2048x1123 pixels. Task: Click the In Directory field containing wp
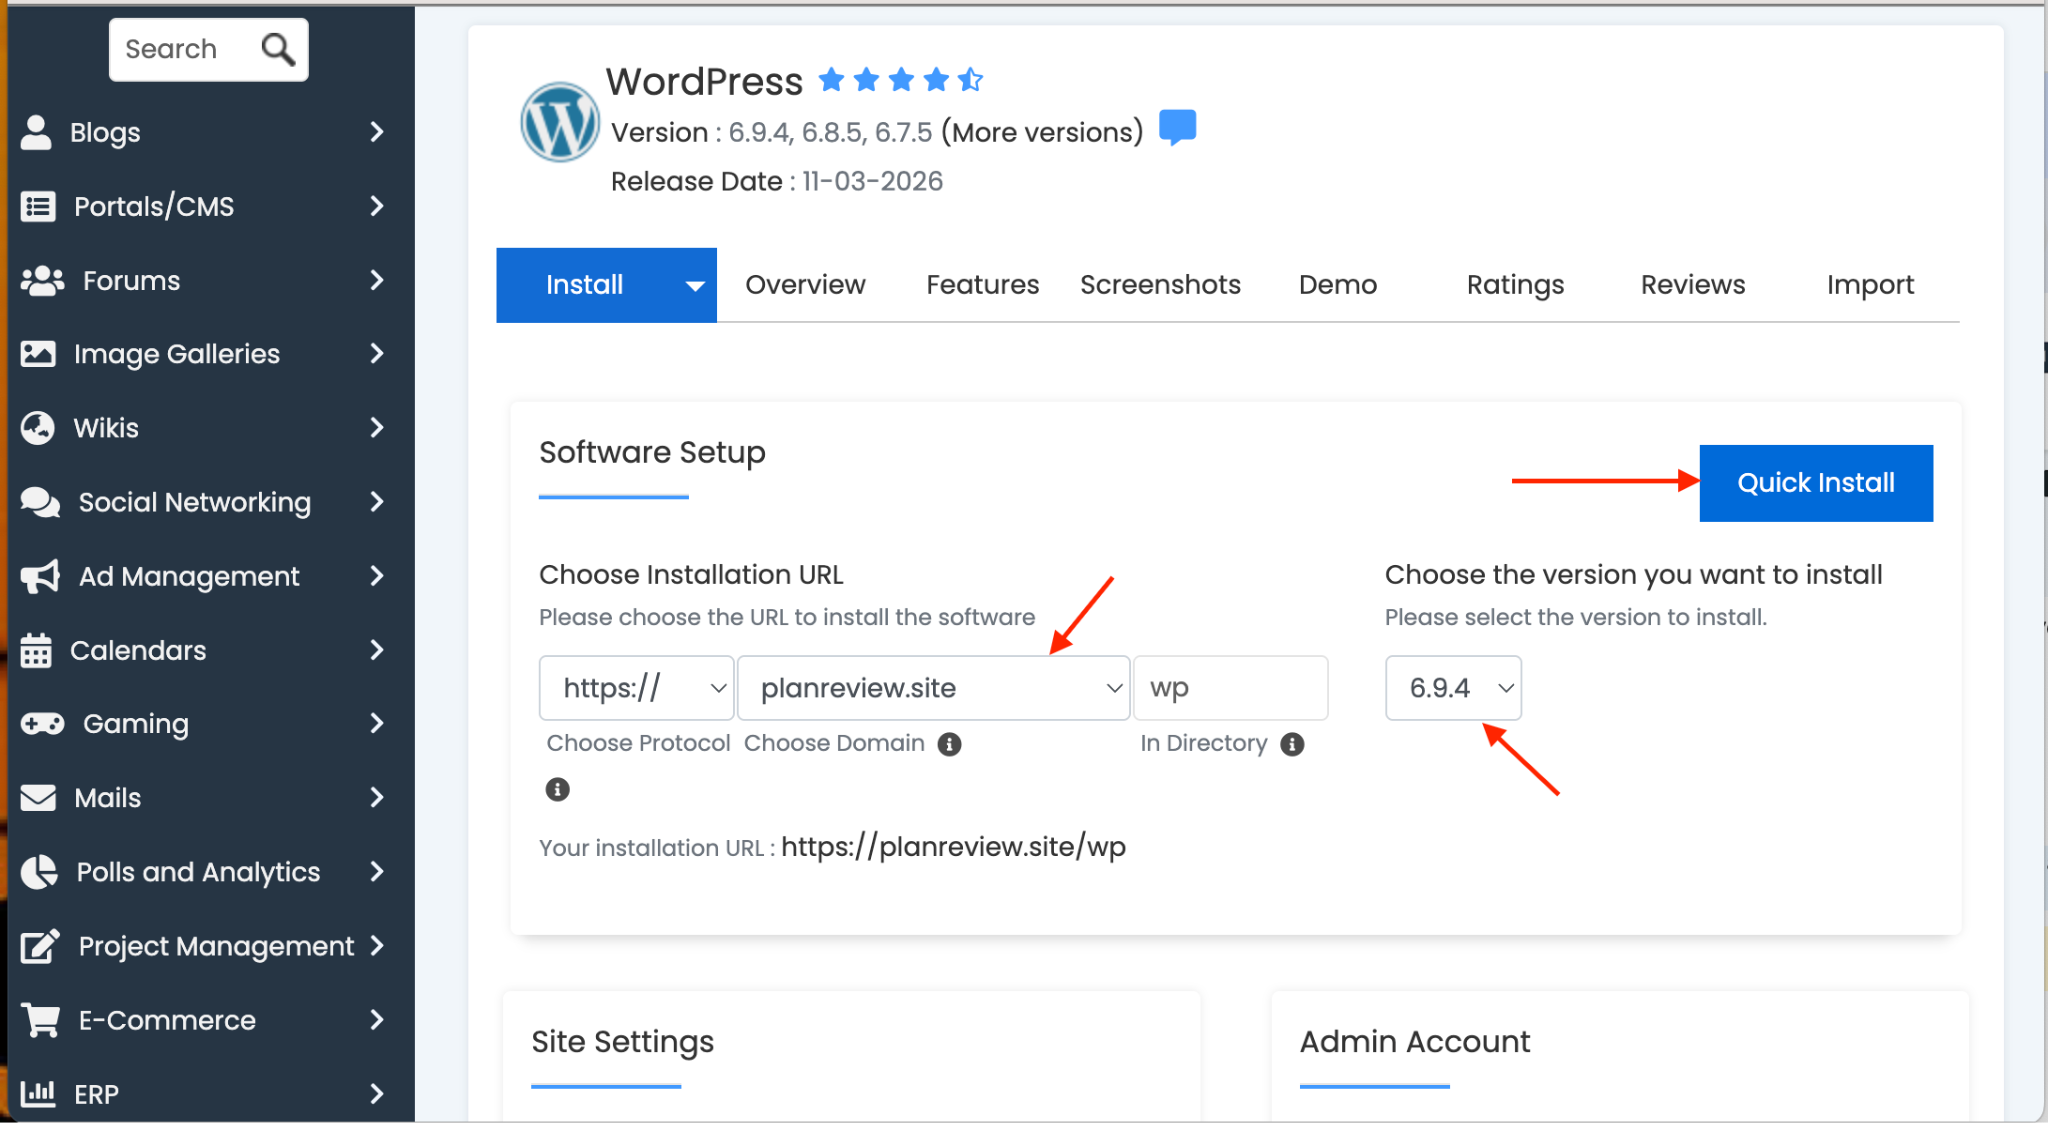(1231, 688)
